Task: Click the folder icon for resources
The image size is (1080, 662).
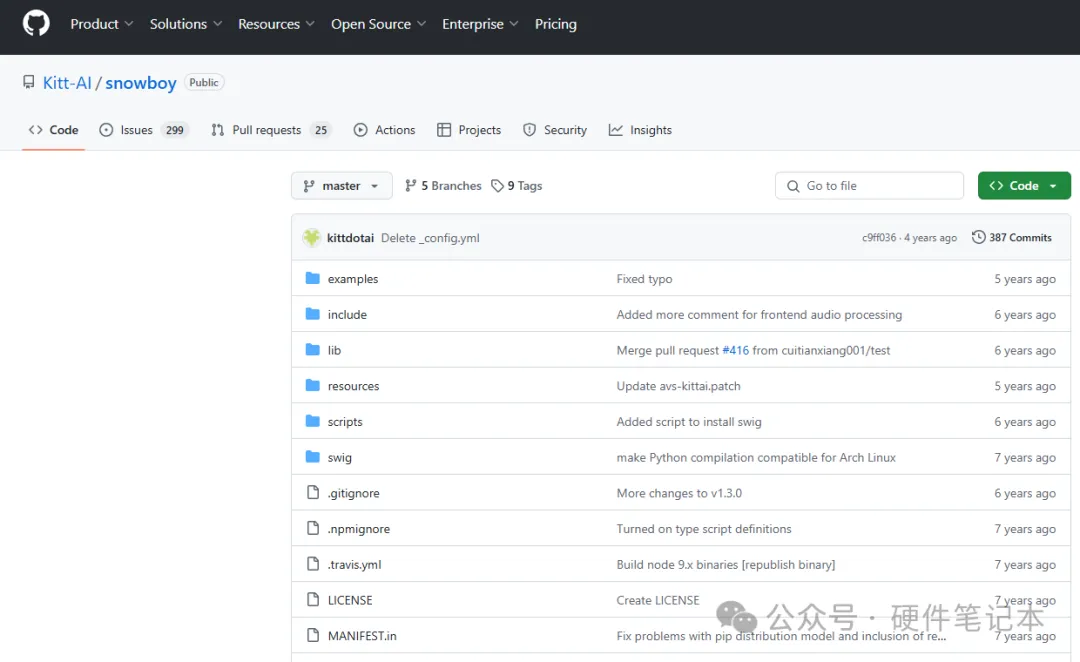Action: pyautogui.click(x=313, y=386)
